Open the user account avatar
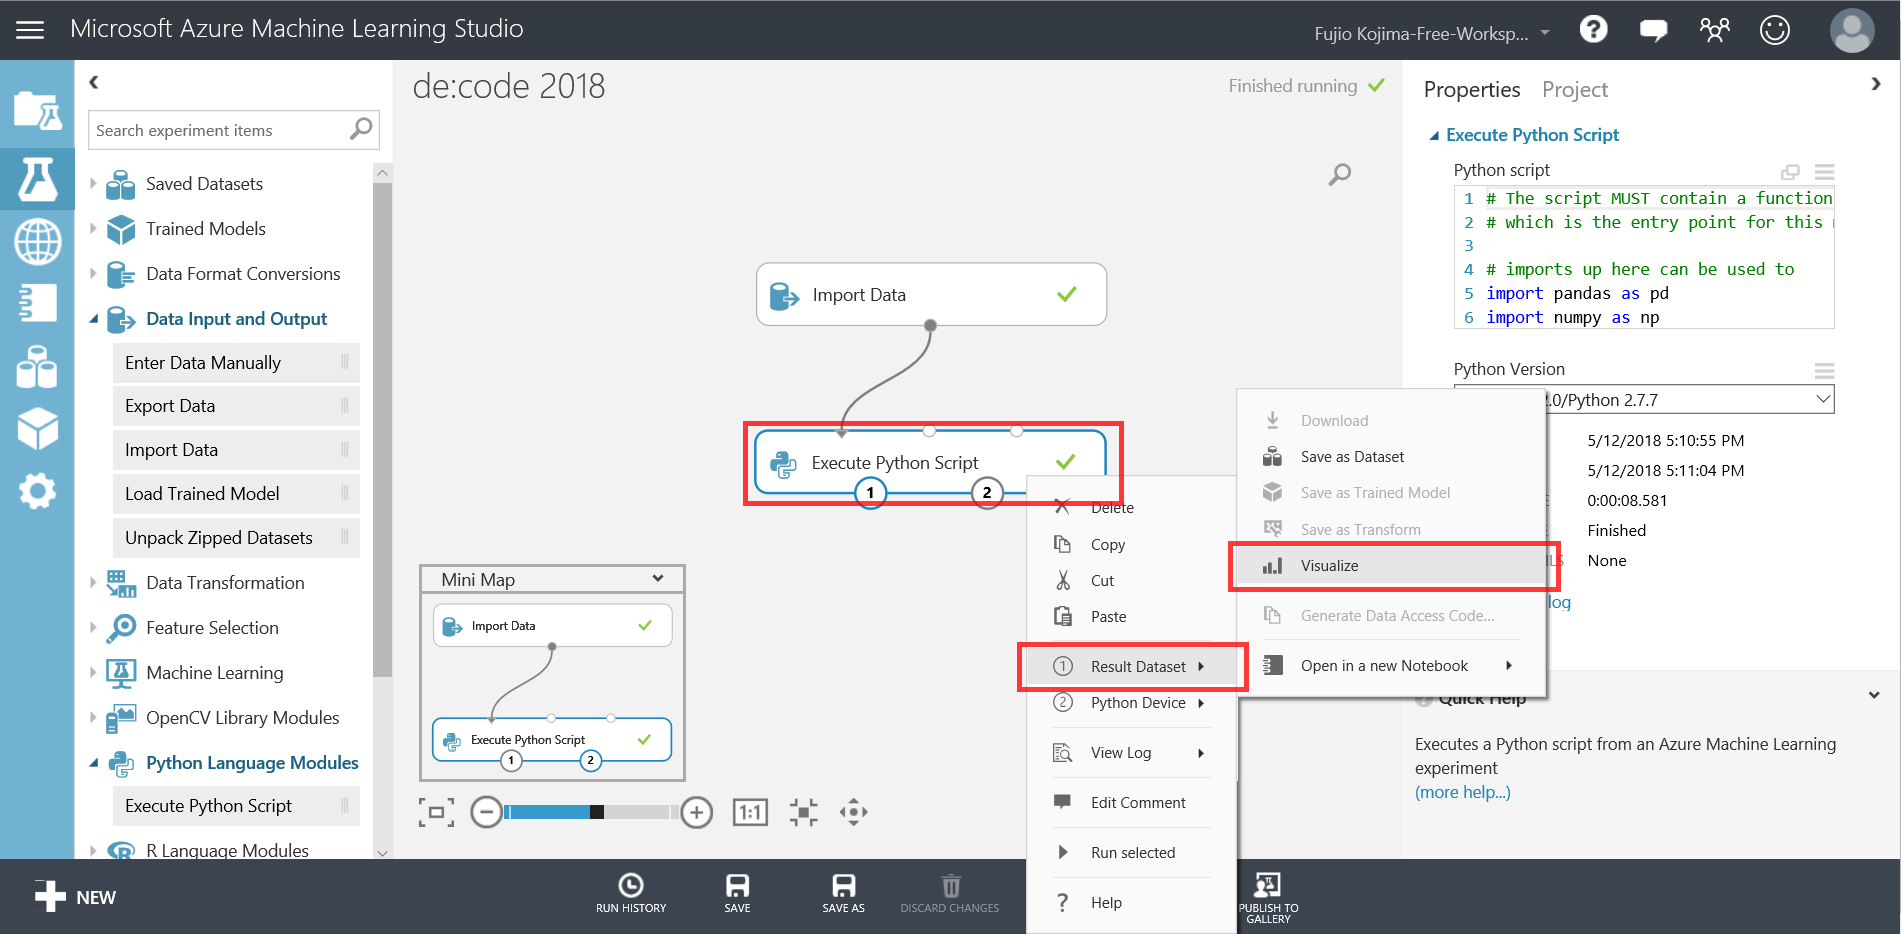This screenshot has width=1901, height=934. (x=1852, y=30)
